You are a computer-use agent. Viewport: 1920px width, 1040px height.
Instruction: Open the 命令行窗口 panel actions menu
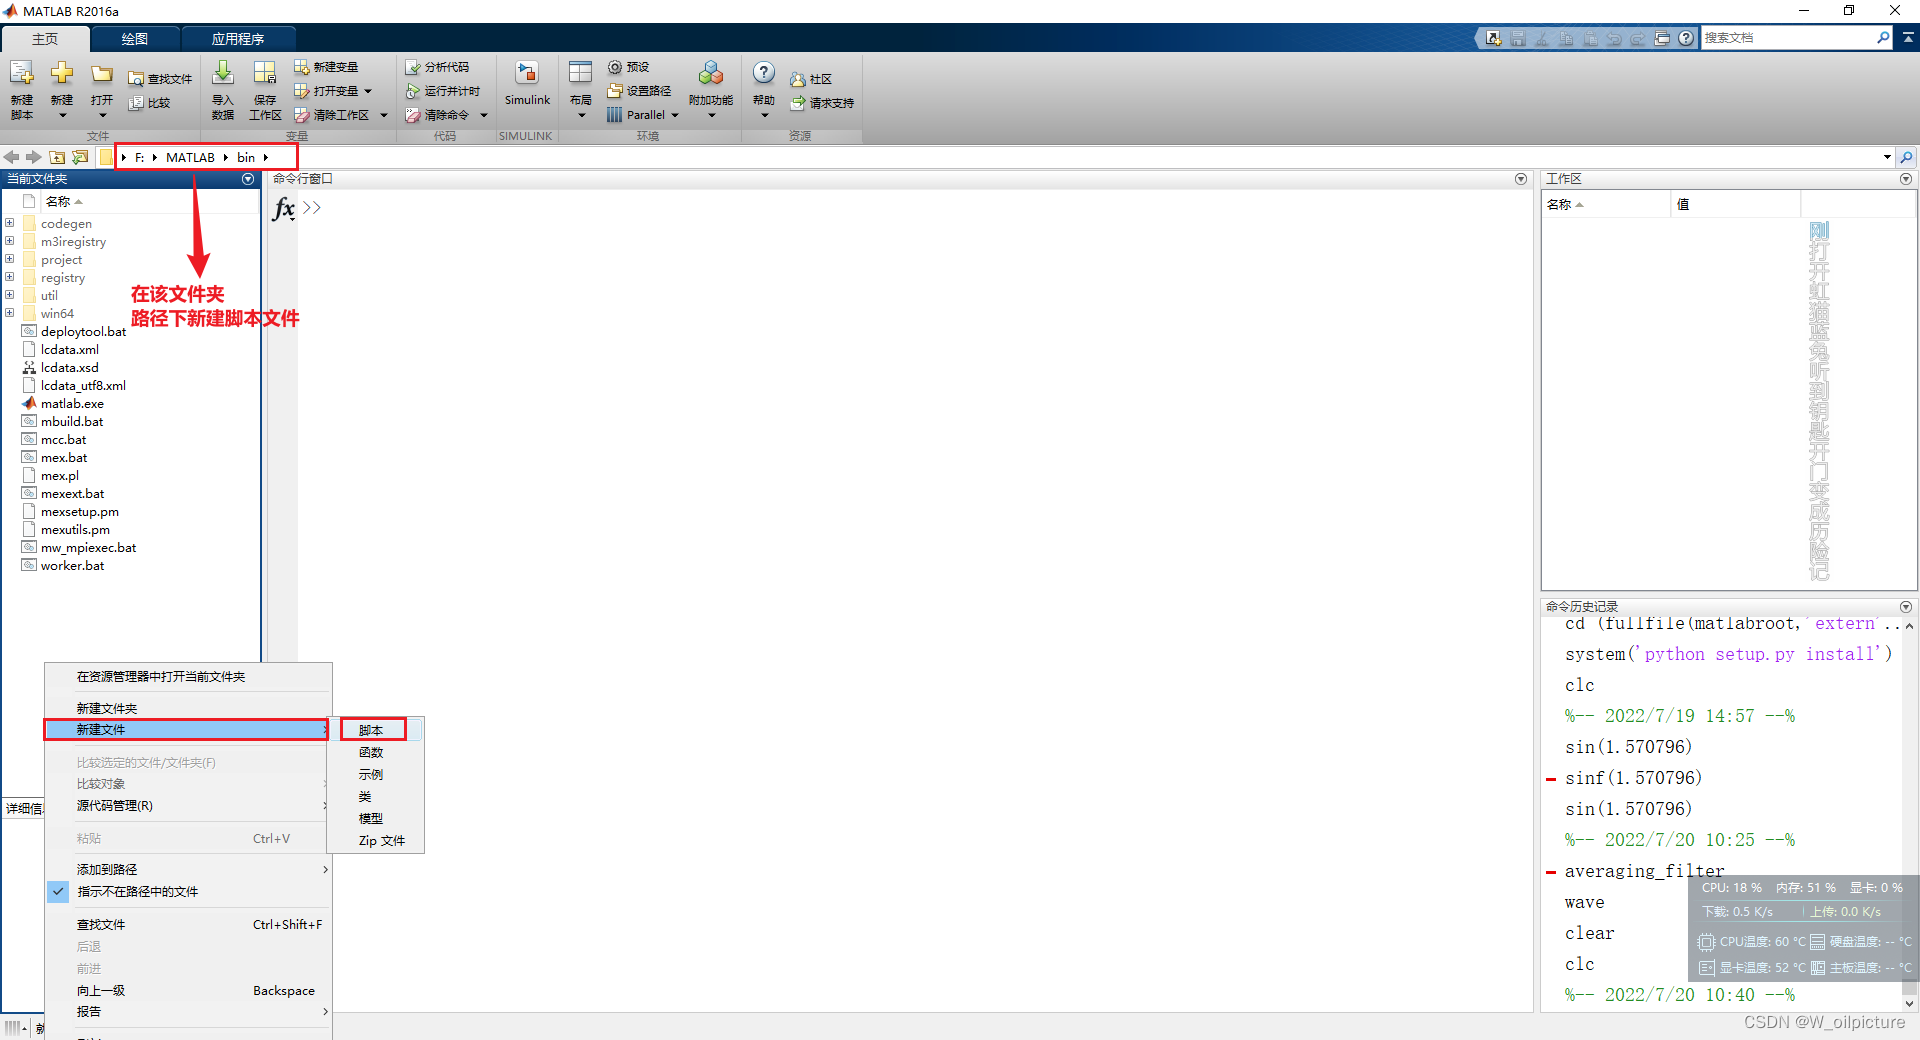1521,179
